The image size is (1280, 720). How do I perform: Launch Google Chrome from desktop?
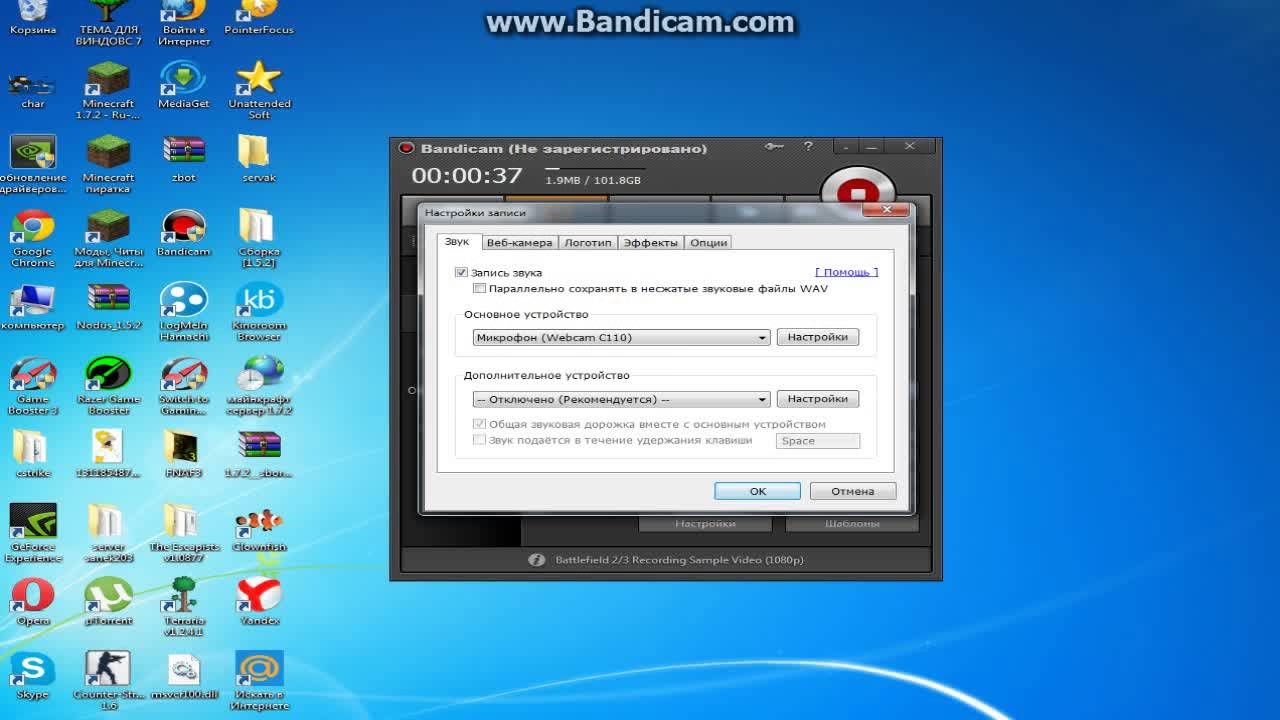pyautogui.click(x=33, y=239)
